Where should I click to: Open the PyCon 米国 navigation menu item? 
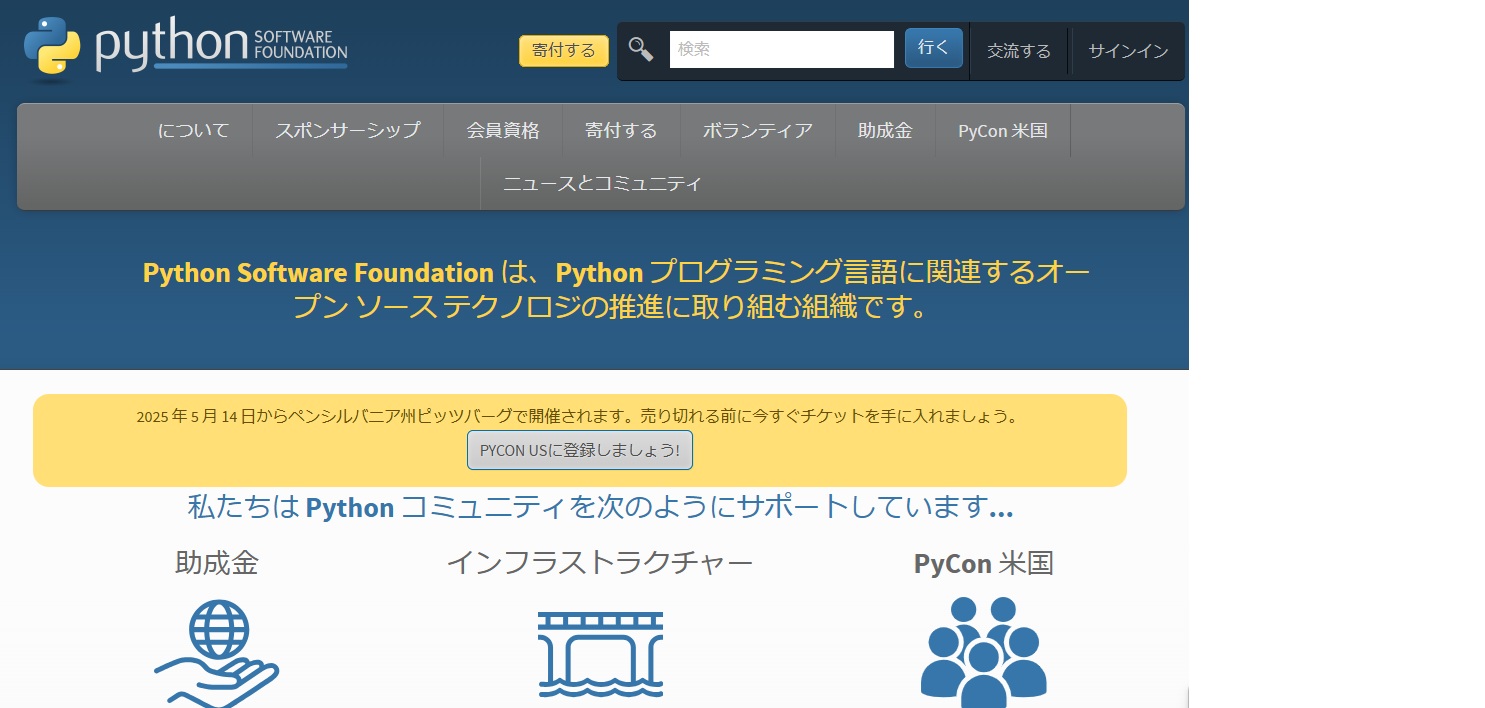[1003, 130]
